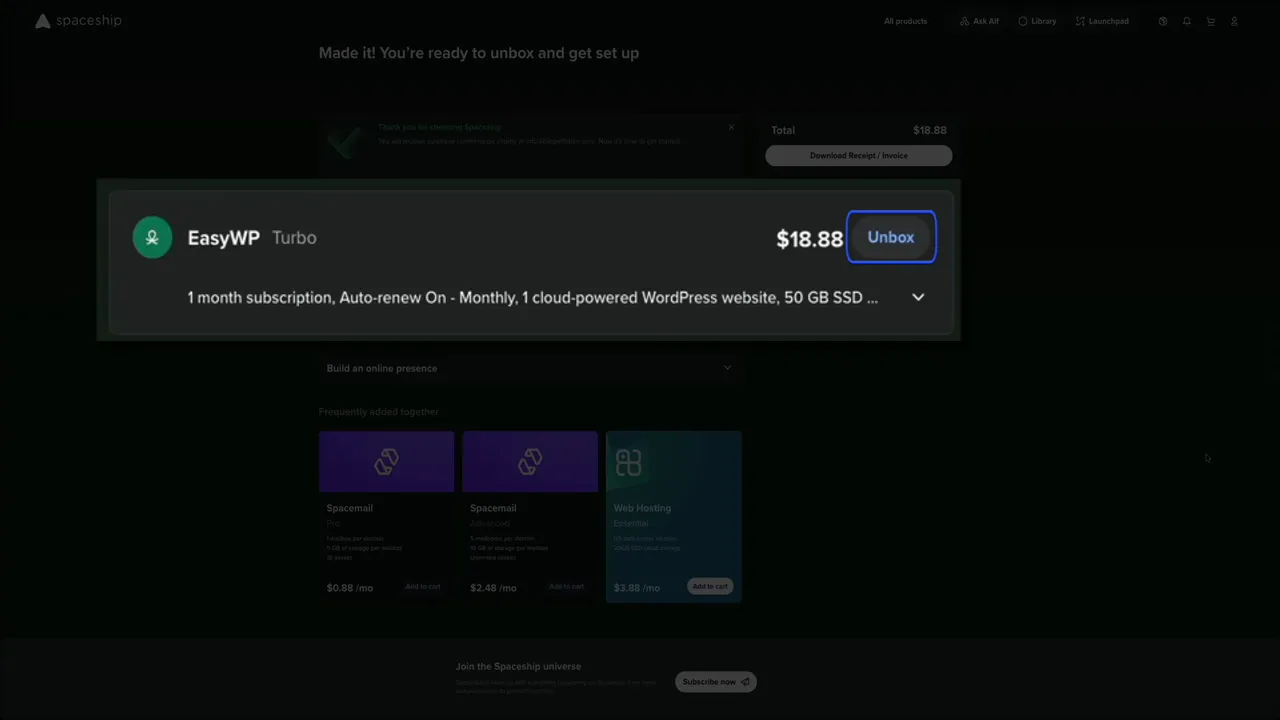Click the EasyWP Turbo product name
The width and height of the screenshot is (1280, 720).
click(252, 238)
